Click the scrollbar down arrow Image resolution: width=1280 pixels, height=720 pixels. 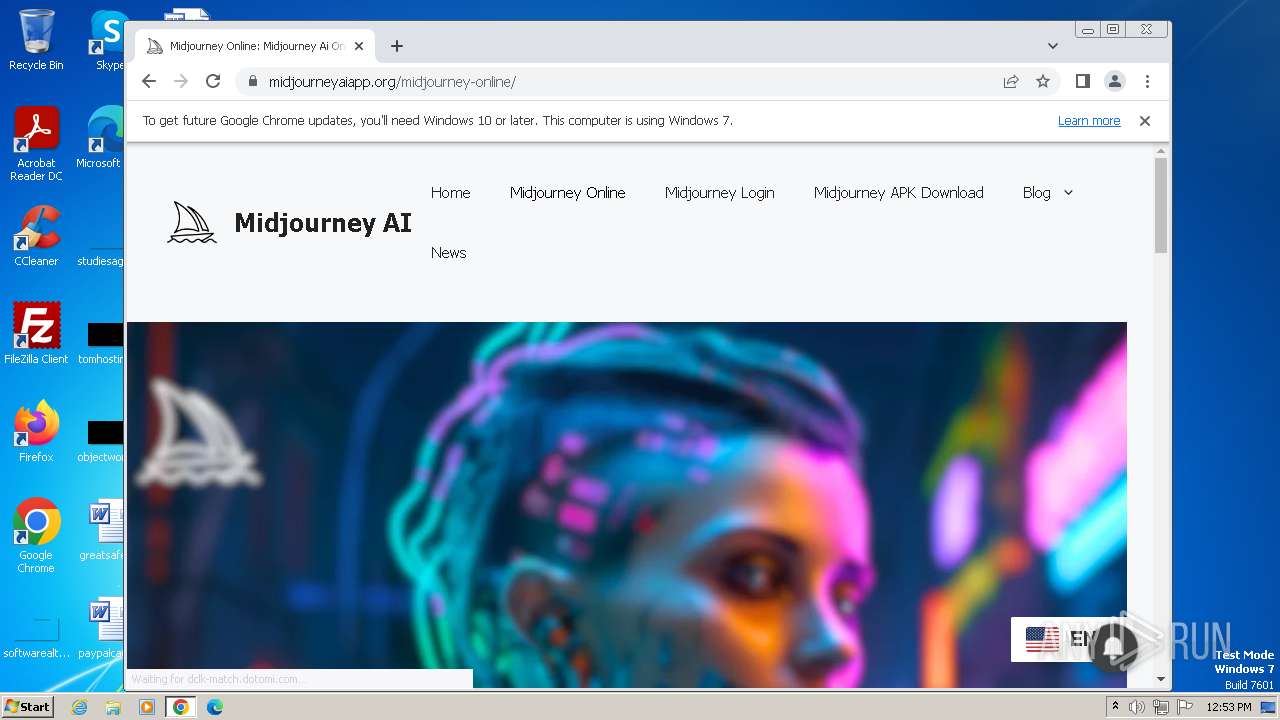tap(1161, 679)
